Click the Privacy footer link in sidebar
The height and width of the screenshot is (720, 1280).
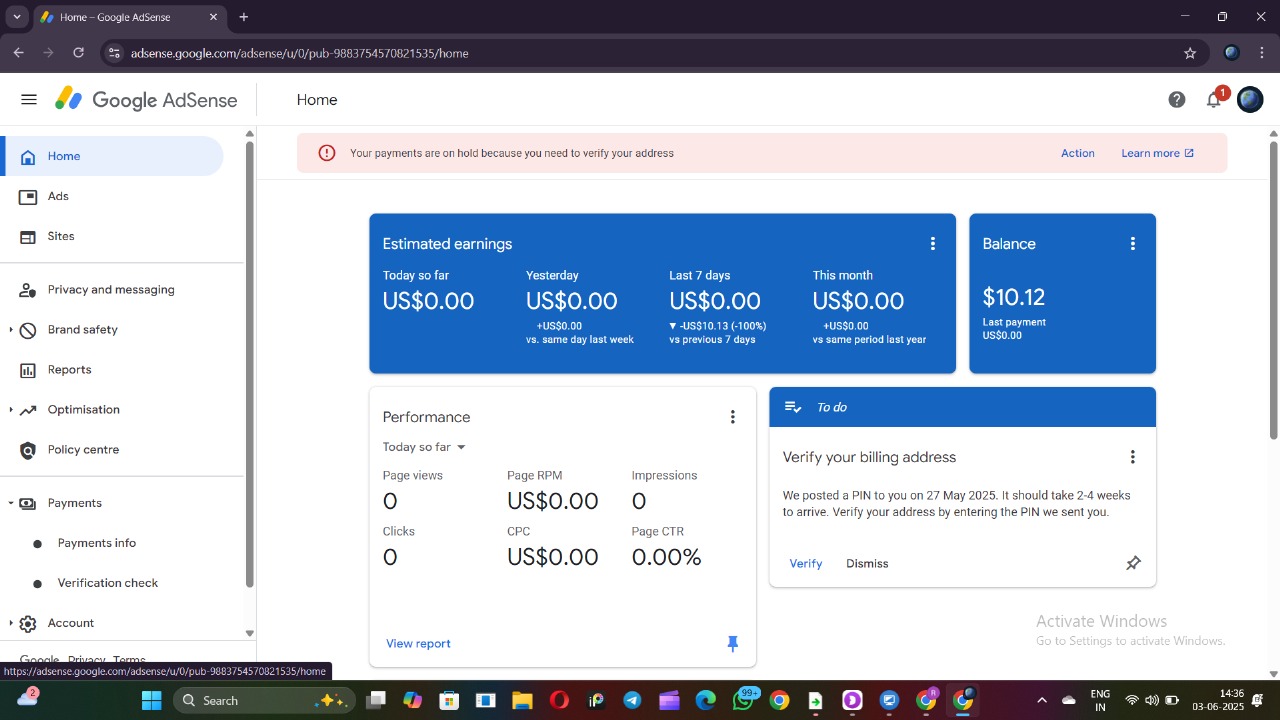[x=86, y=660]
